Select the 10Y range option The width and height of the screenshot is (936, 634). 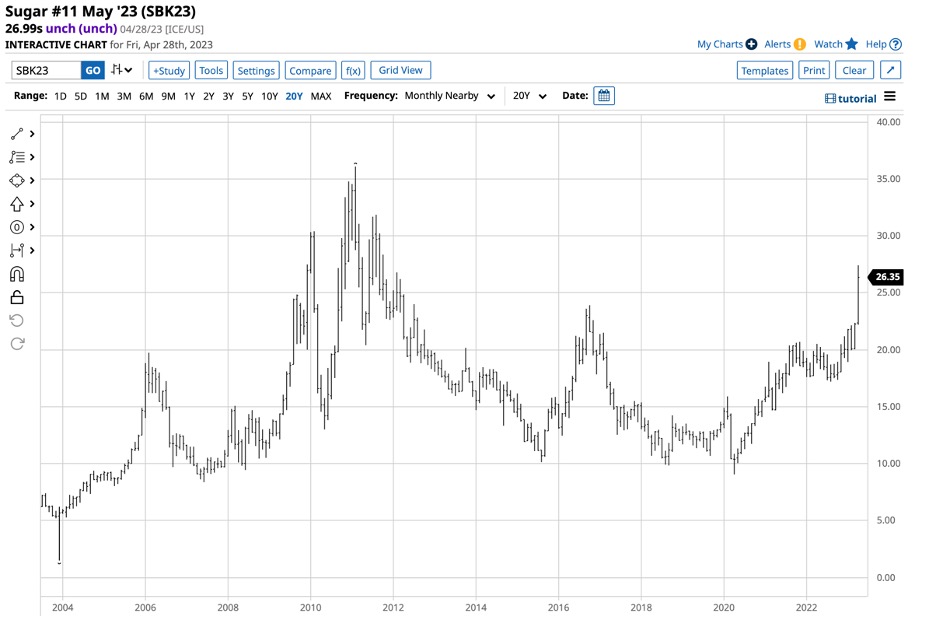tap(269, 96)
